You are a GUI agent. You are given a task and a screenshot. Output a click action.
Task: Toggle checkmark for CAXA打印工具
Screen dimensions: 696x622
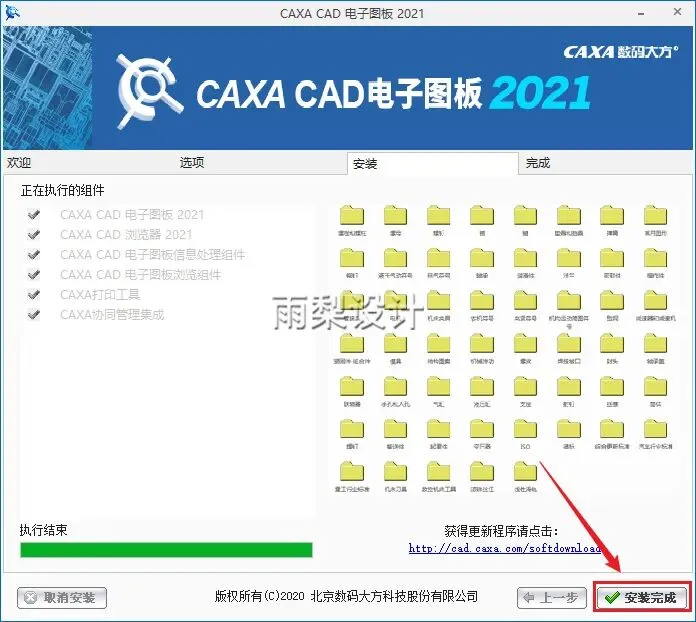pos(34,294)
